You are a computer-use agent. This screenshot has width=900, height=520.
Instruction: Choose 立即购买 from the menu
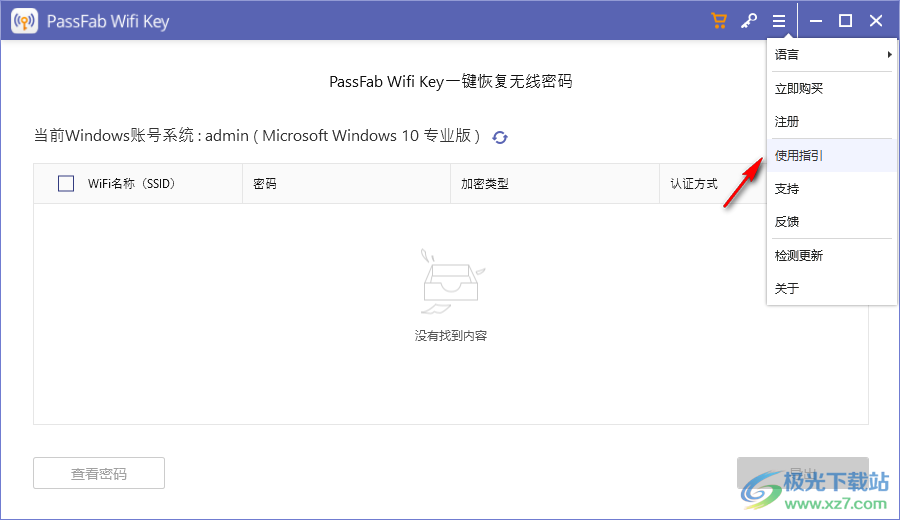point(832,88)
